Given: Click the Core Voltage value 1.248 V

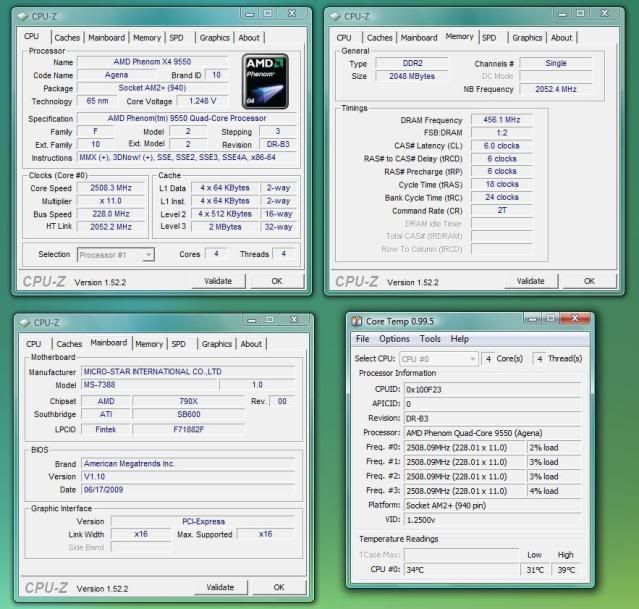Looking at the screenshot, I should [203, 101].
